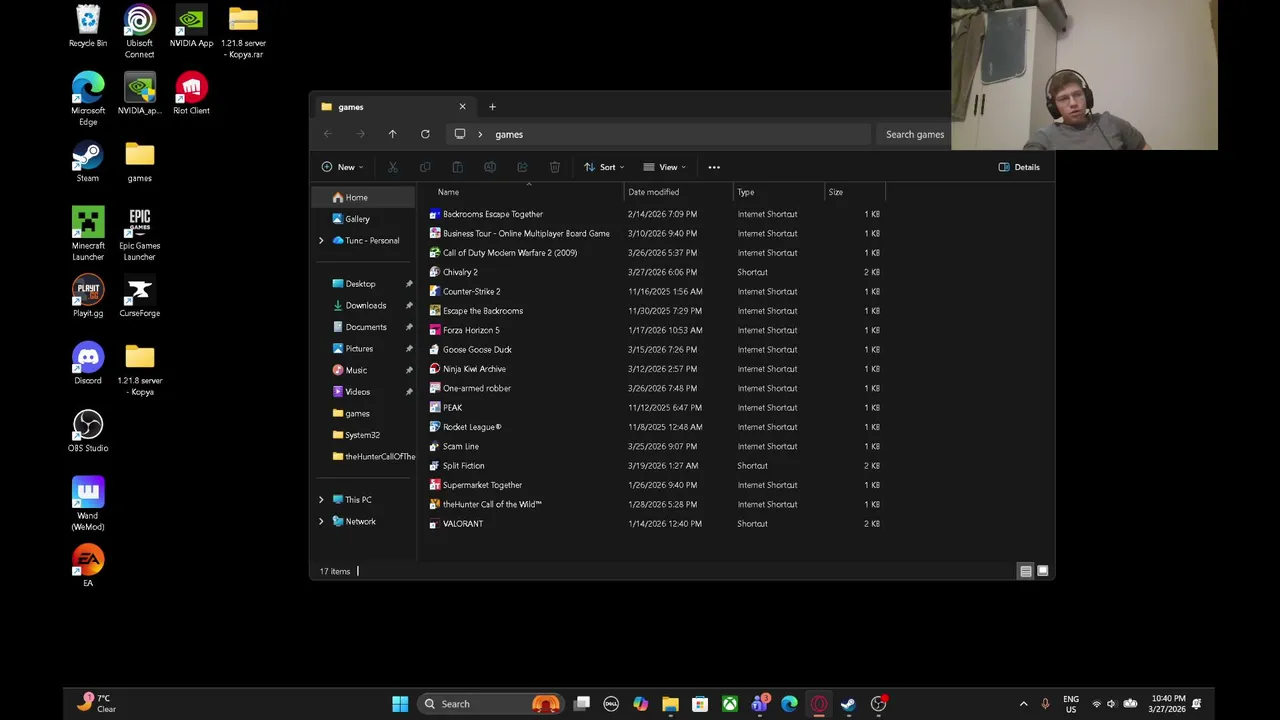Open the Xbox app from the taskbar

(x=730, y=704)
